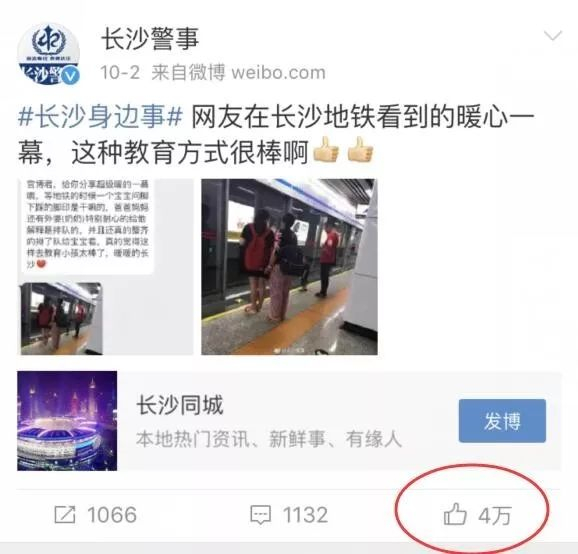Screen dimensions: 578x554
Task: Open the 长沙同城 stadium cover image
Action: tap(67, 421)
